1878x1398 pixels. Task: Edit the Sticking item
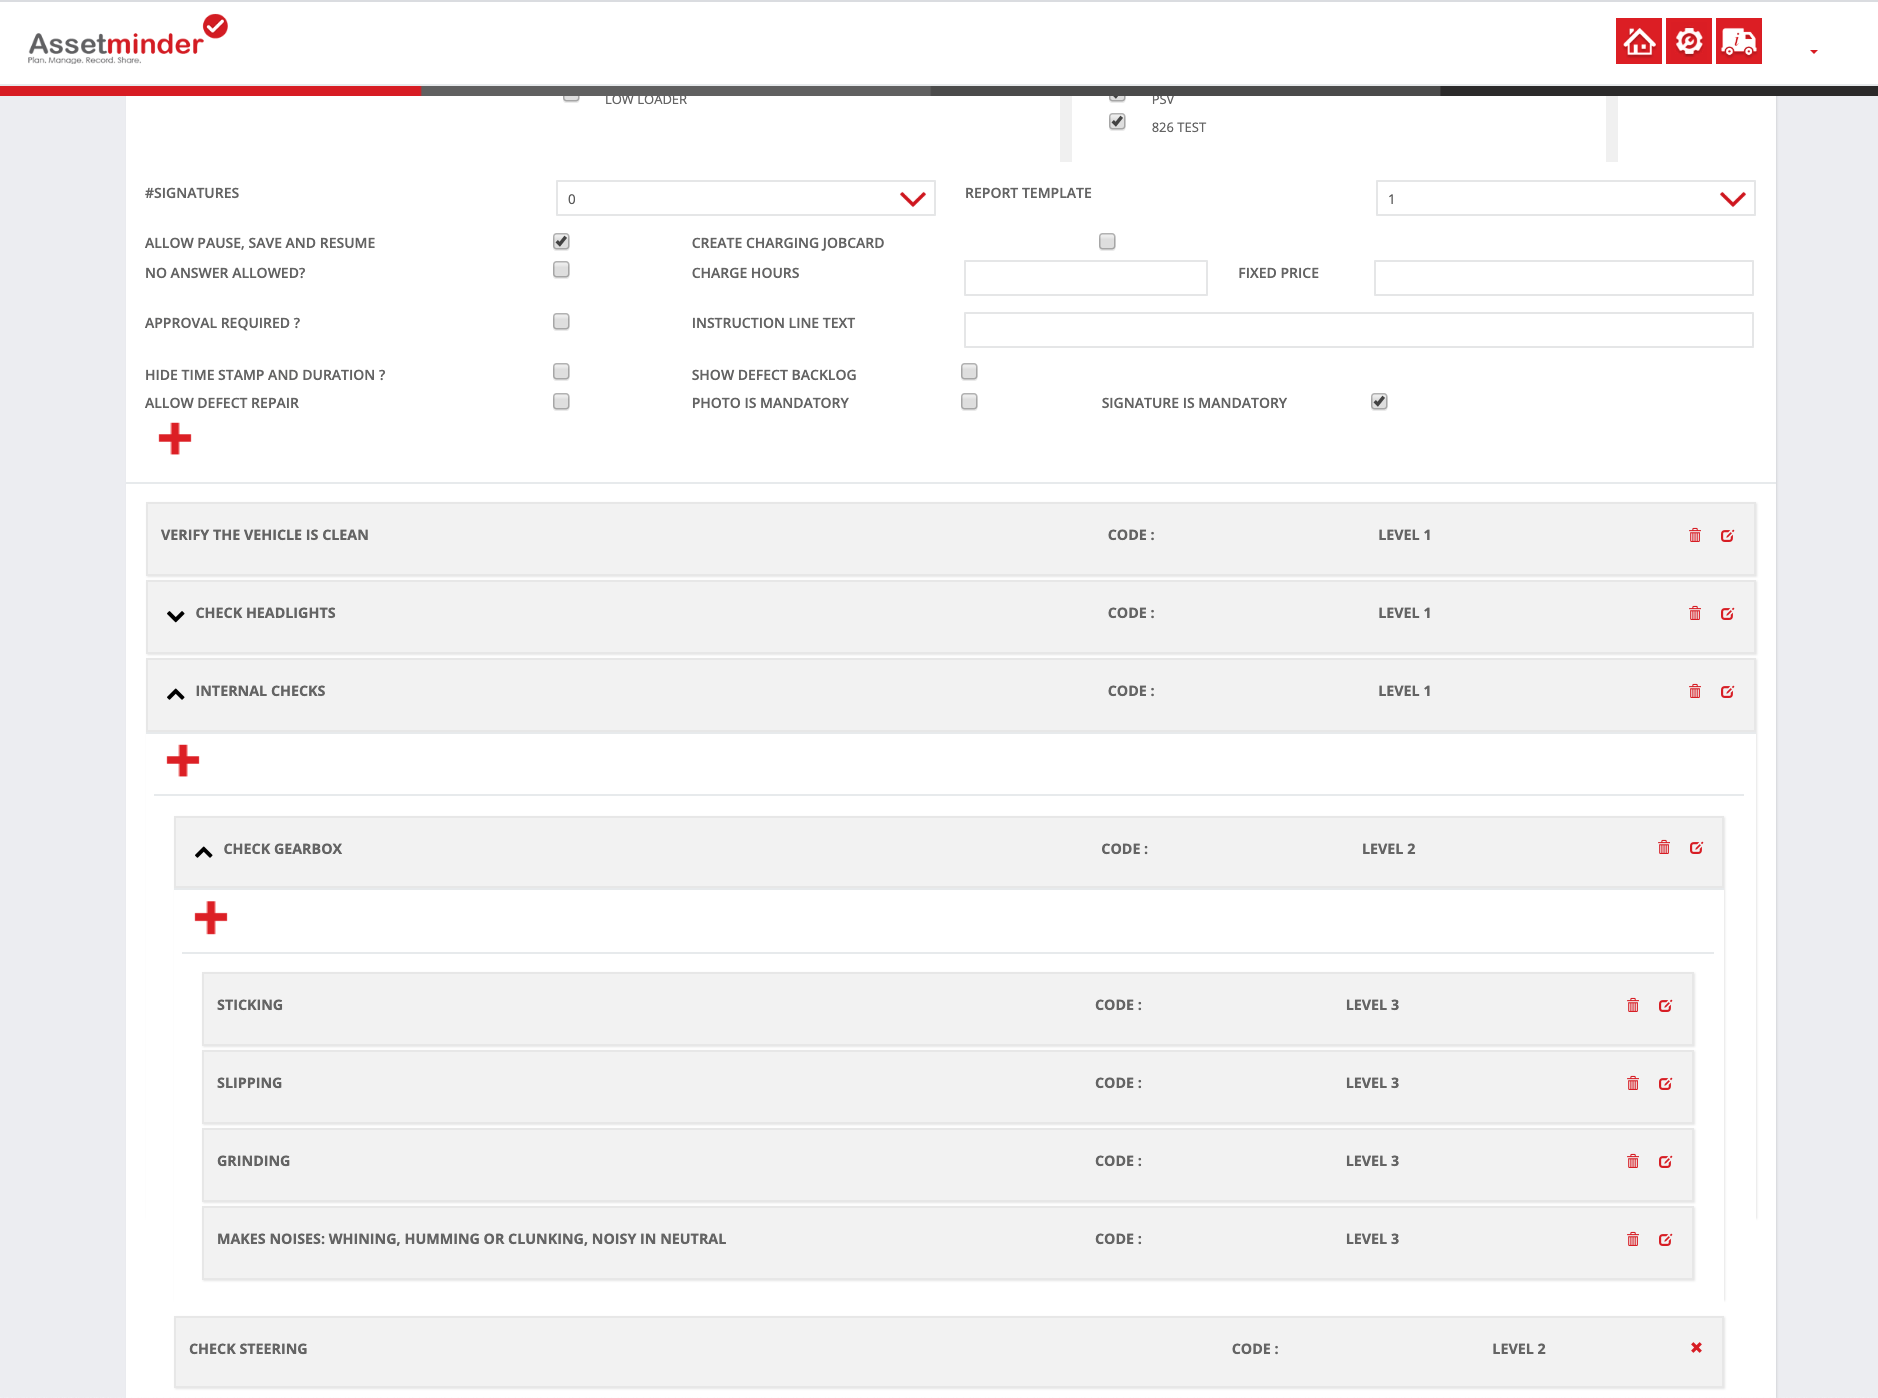(x=1665, y=1005)
